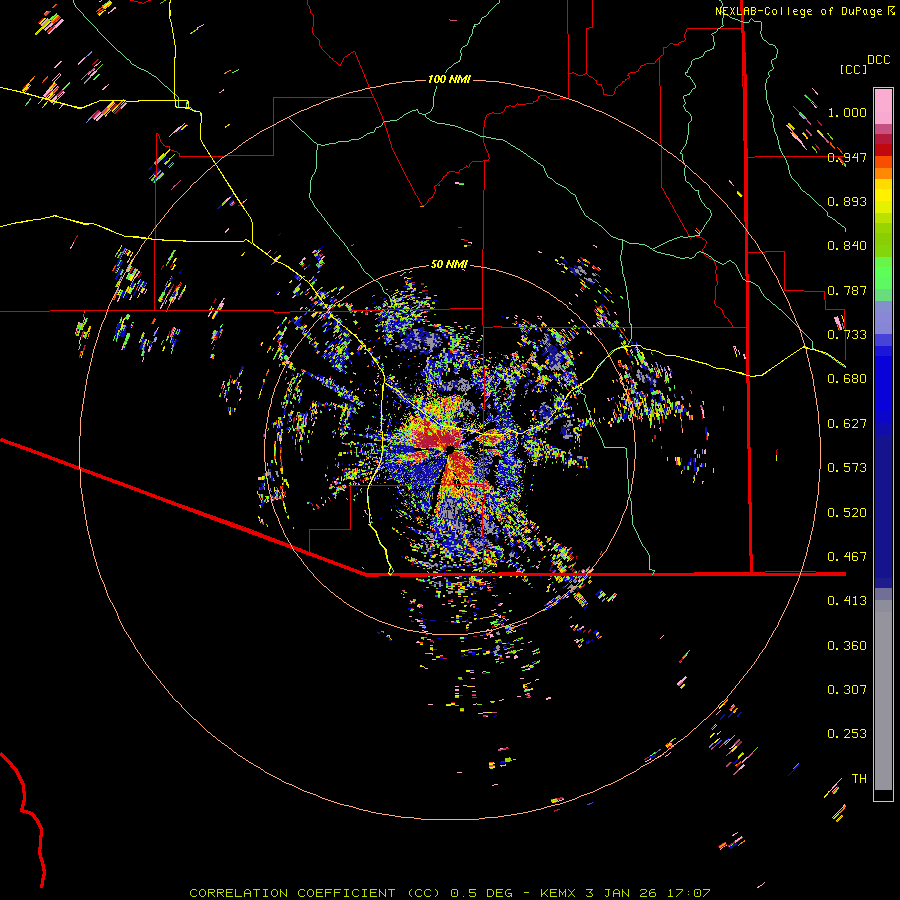Click the 0.360 scale value
Viewport: 900px width, 900px height.
point(847,646)
